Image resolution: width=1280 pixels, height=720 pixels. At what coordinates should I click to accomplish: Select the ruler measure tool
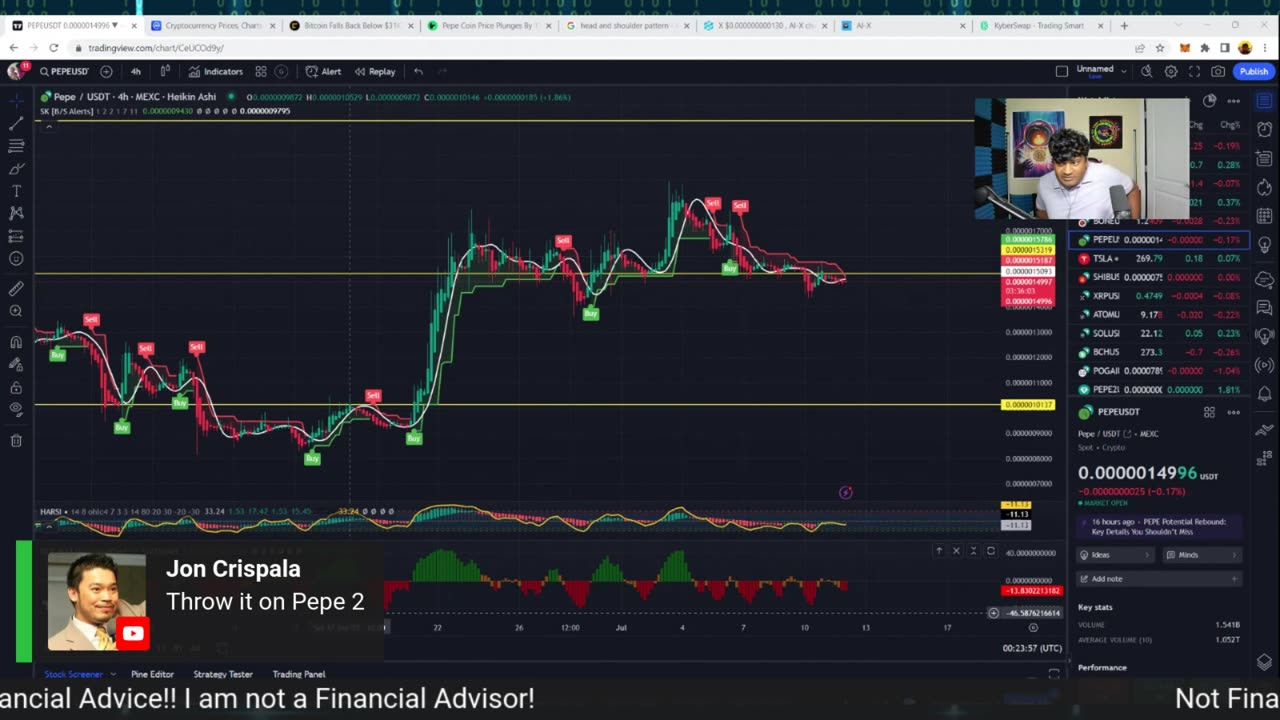point(16,289)
